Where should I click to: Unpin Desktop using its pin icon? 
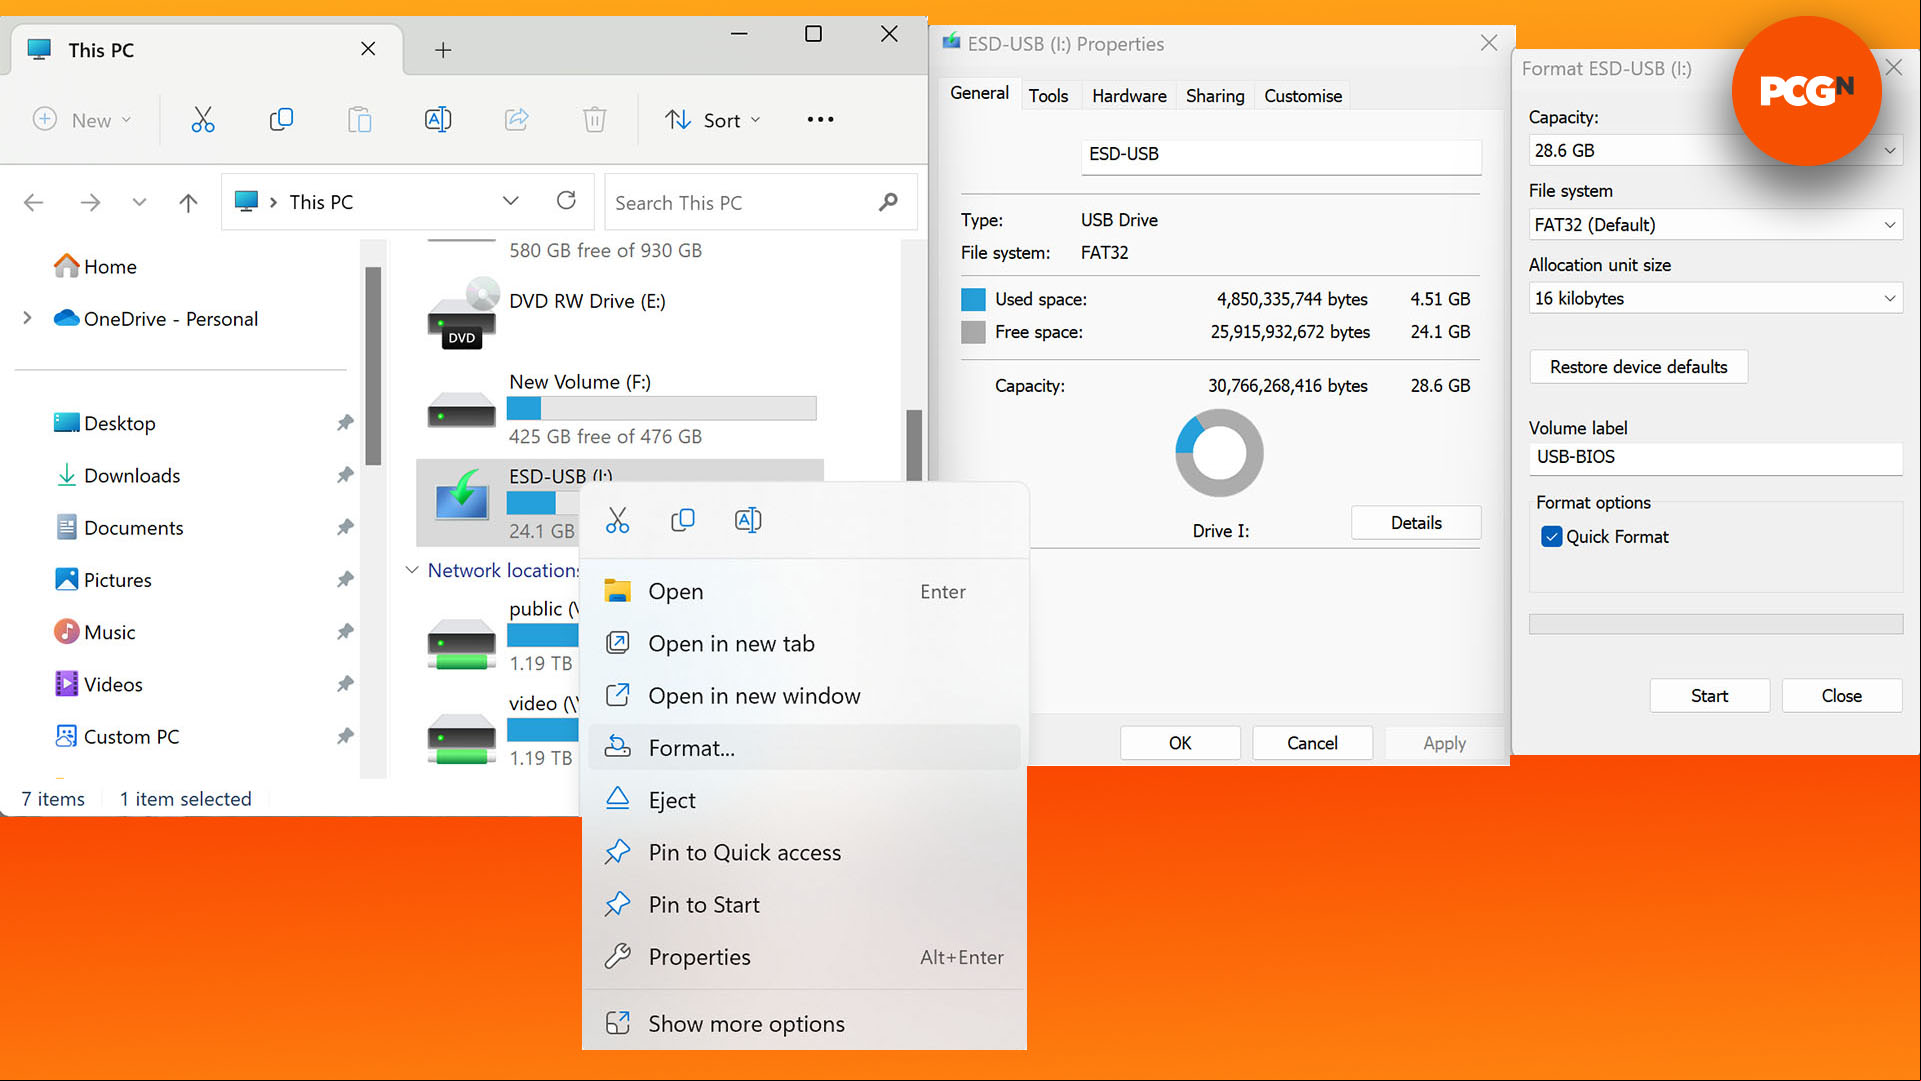pos(345,423)
